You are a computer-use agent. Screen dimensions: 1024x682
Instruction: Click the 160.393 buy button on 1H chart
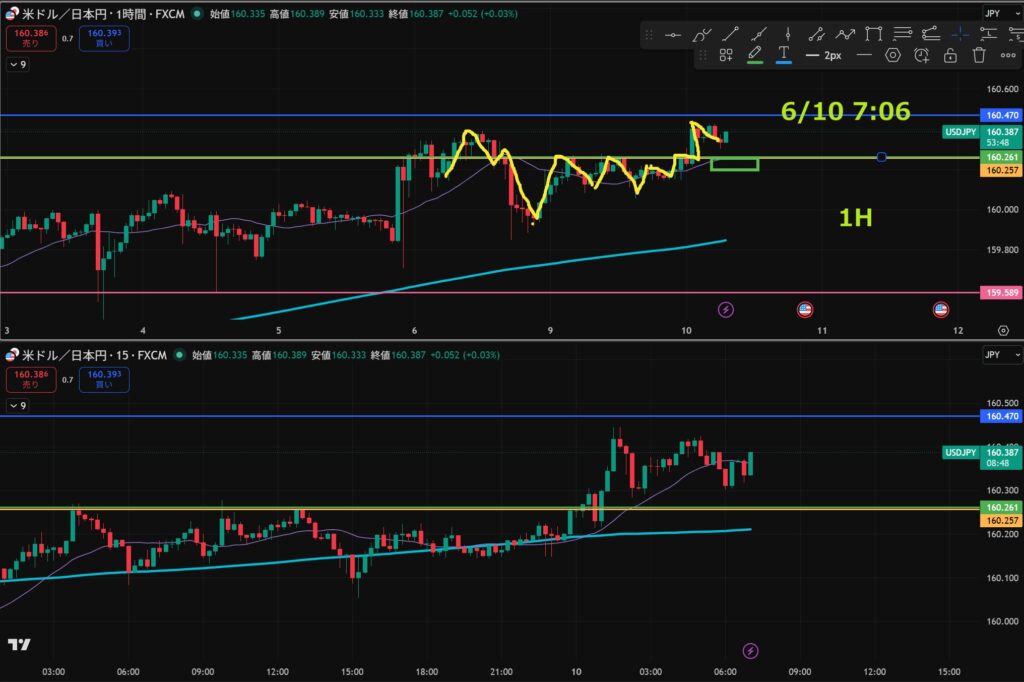tap(104, 38)
